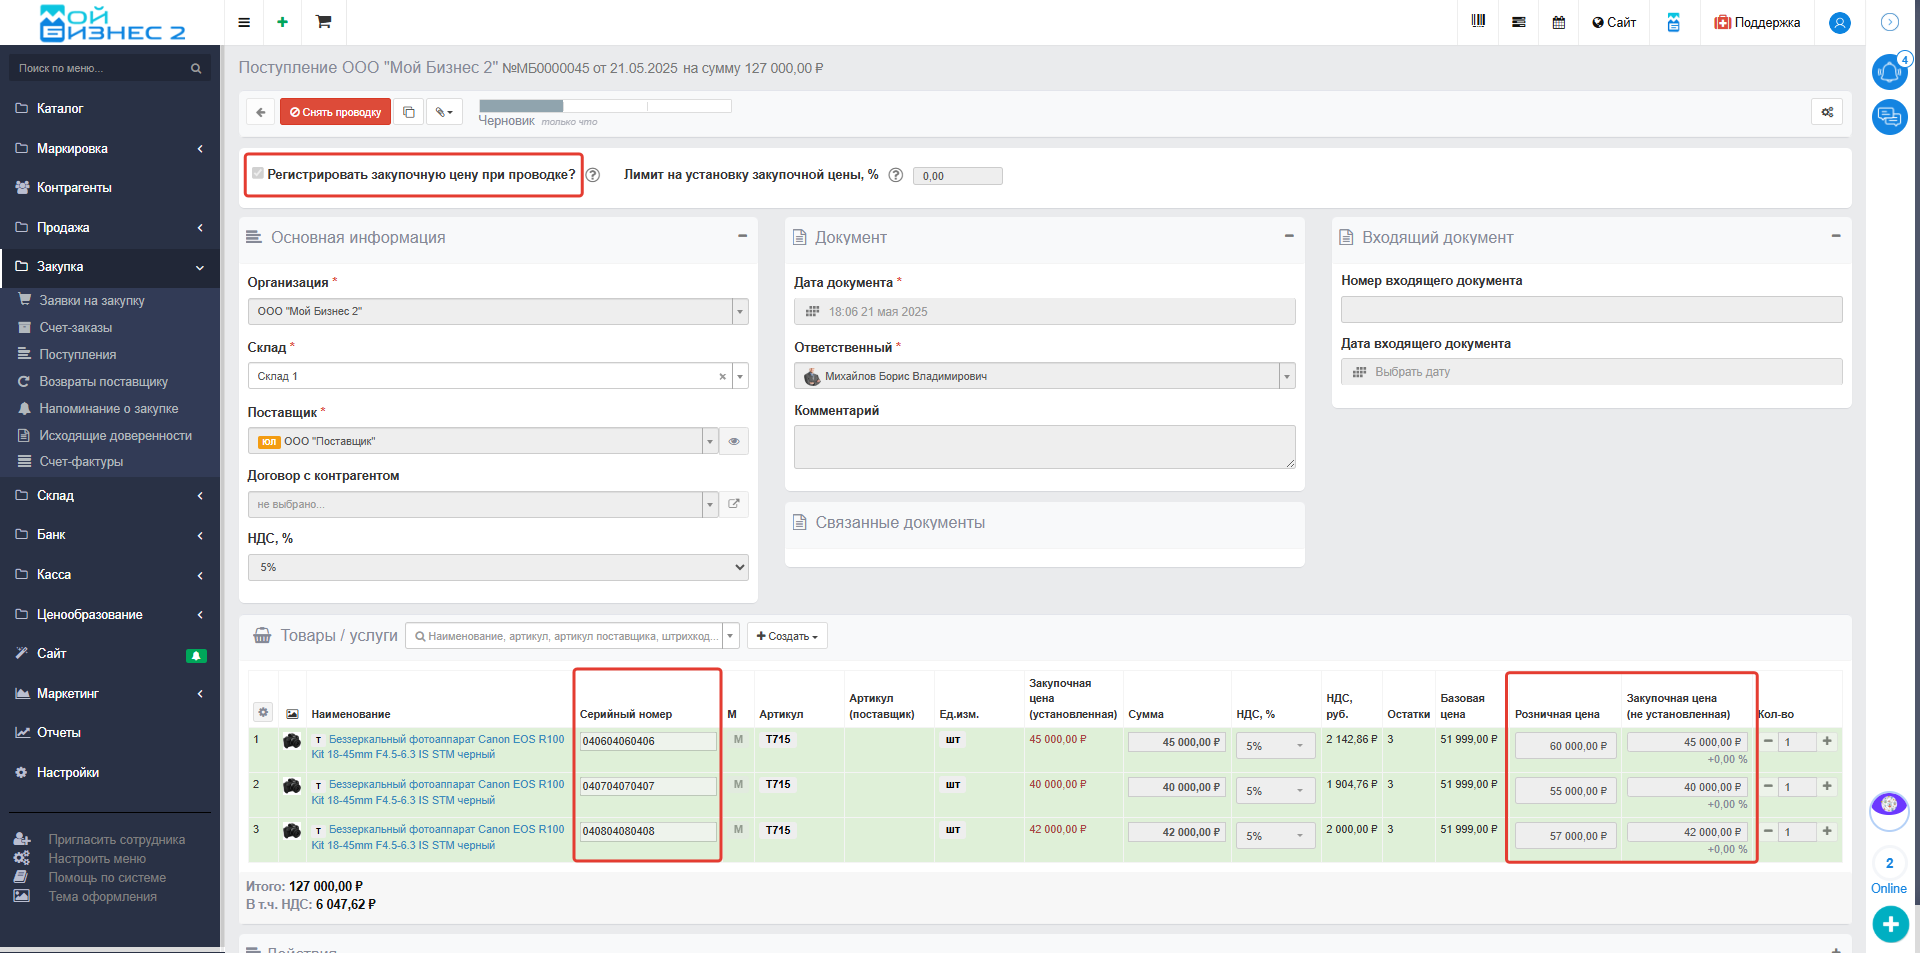Open dropdown arrow beside goods search

pyautogui.click(x=731, y=636)
